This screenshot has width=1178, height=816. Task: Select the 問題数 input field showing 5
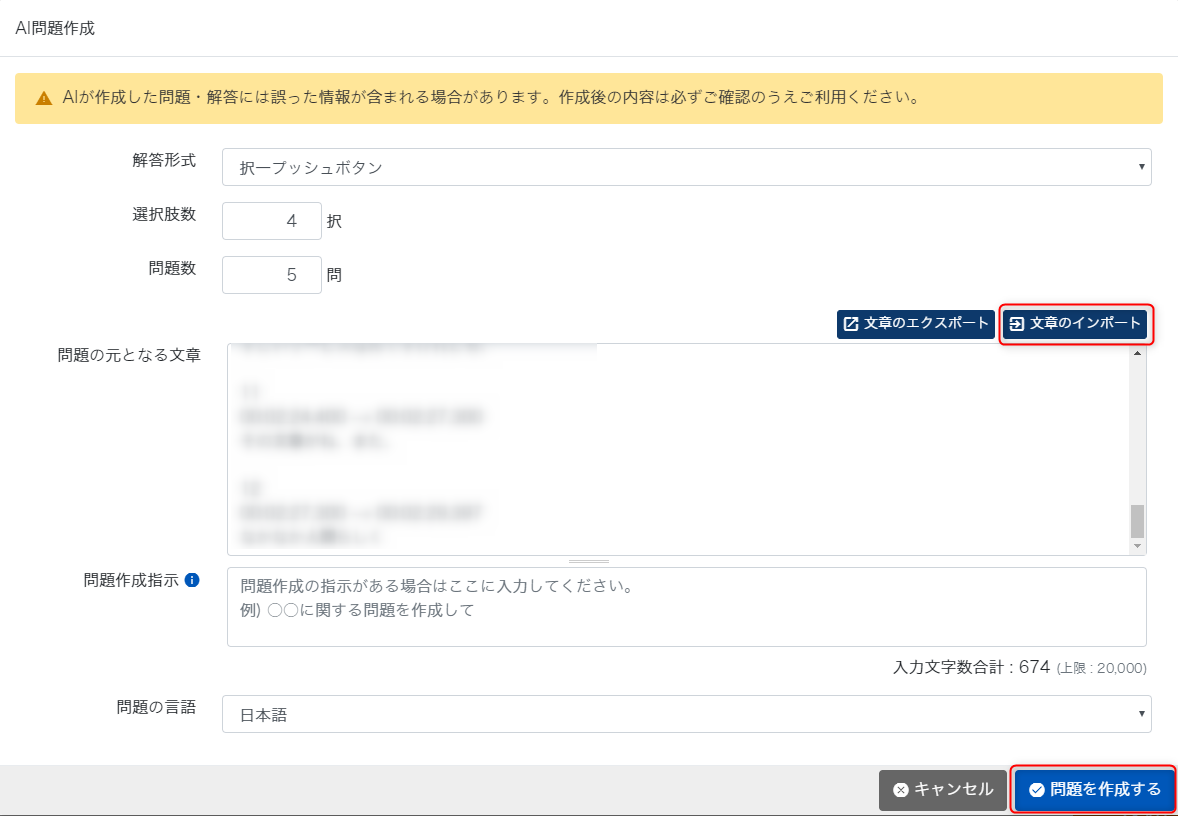click(271, 274)
